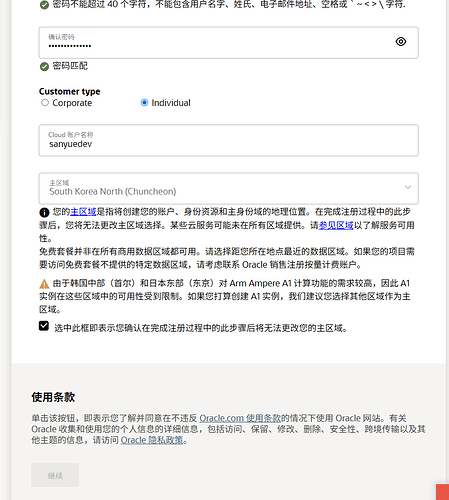This screenshot has width=449, height=500.
Task: Open the South Korea North (Chuncheon) region selector
Action: (x=228, y=188)
